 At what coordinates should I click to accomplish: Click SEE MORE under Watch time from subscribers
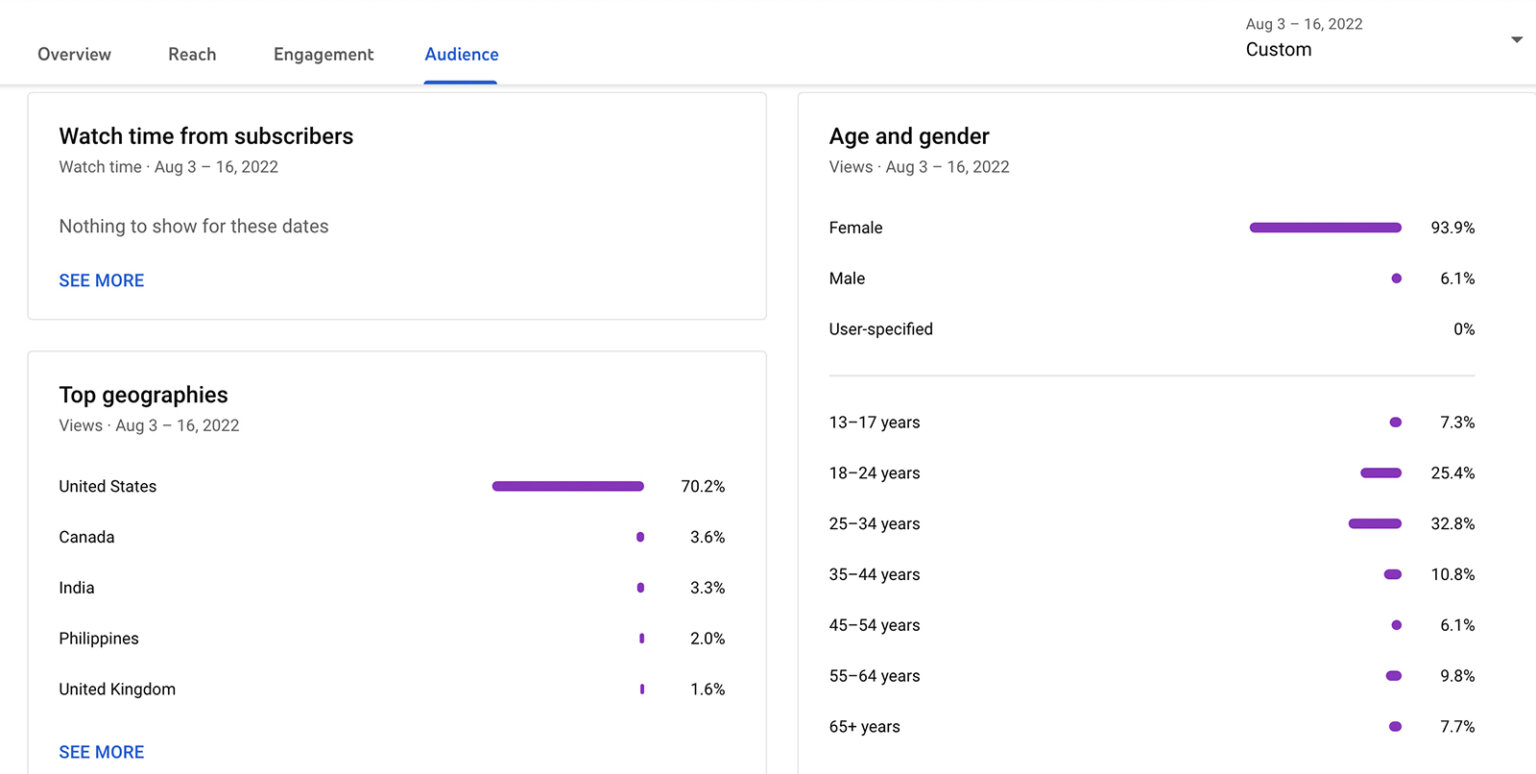click(101, 280)
